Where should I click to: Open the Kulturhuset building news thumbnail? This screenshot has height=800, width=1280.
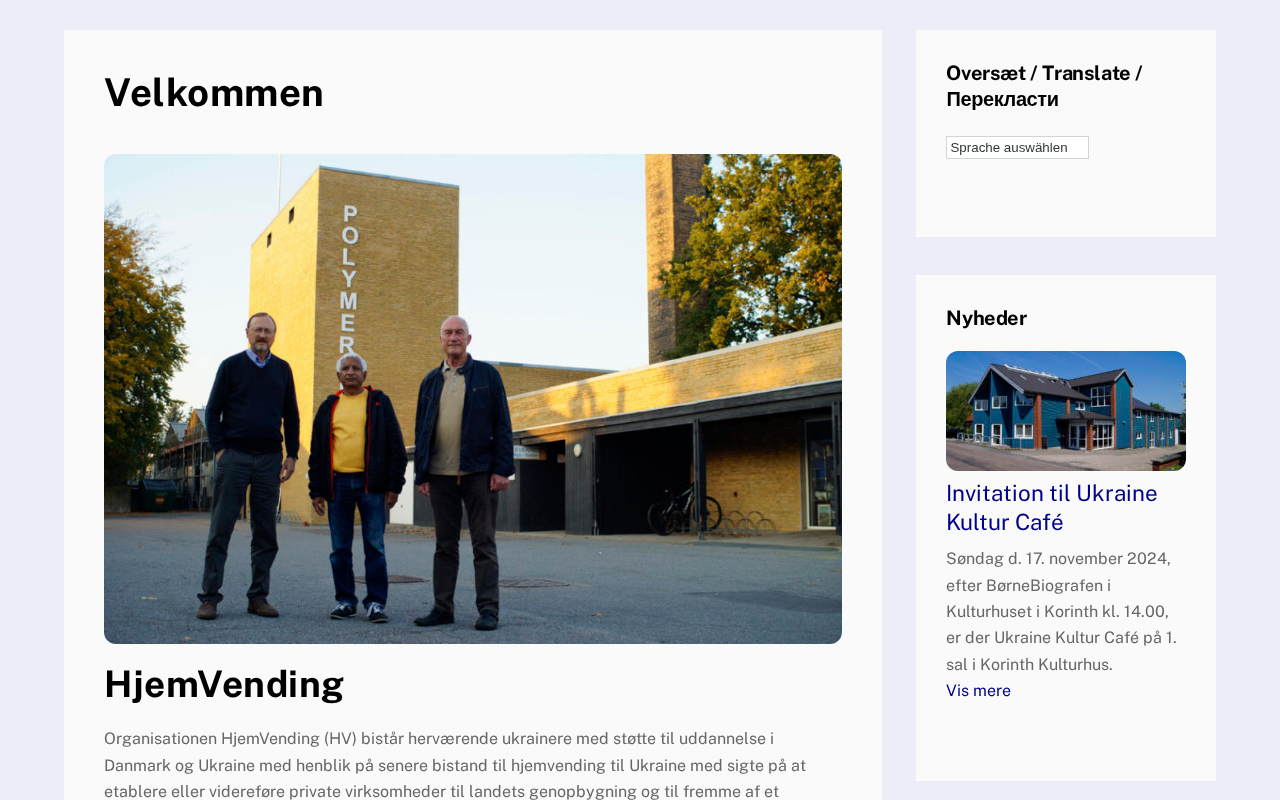(x=1066, y=411)
